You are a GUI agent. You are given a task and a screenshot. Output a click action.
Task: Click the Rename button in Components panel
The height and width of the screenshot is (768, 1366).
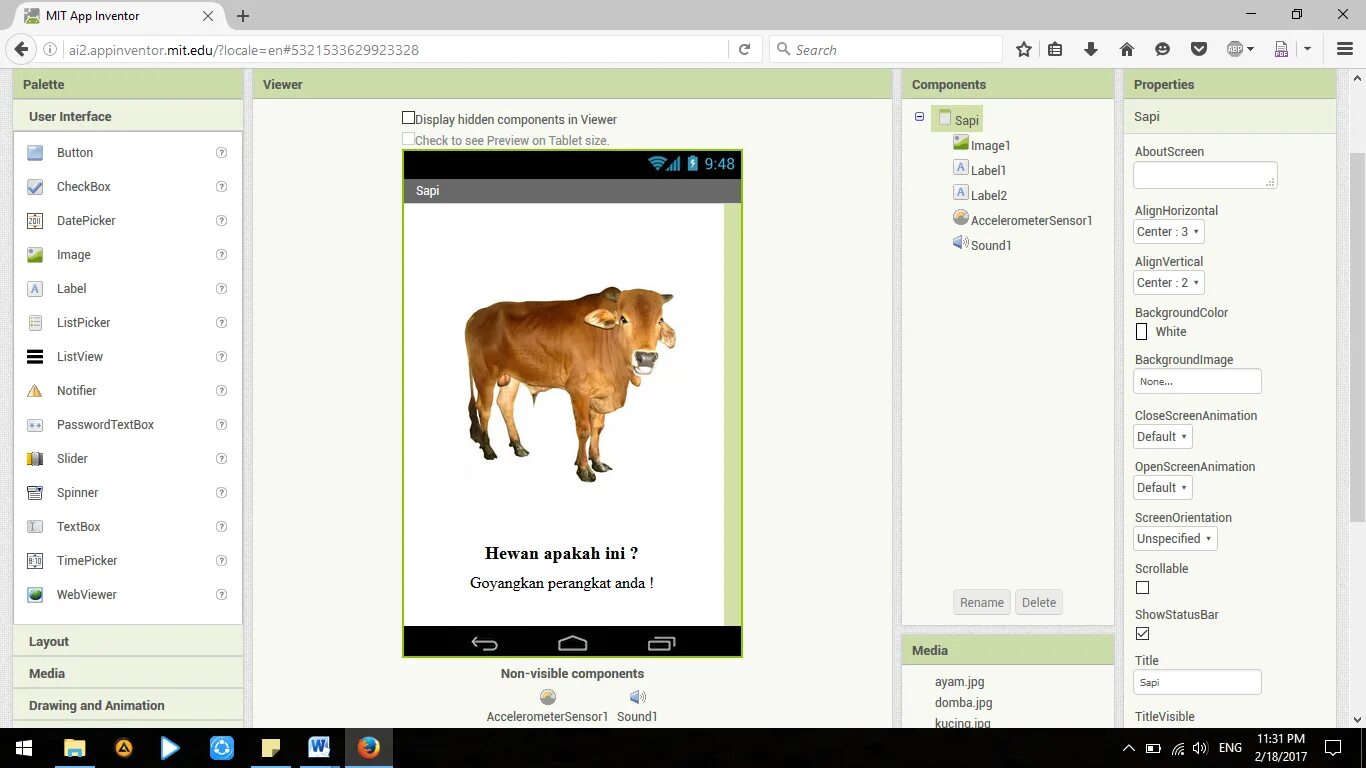981,602
